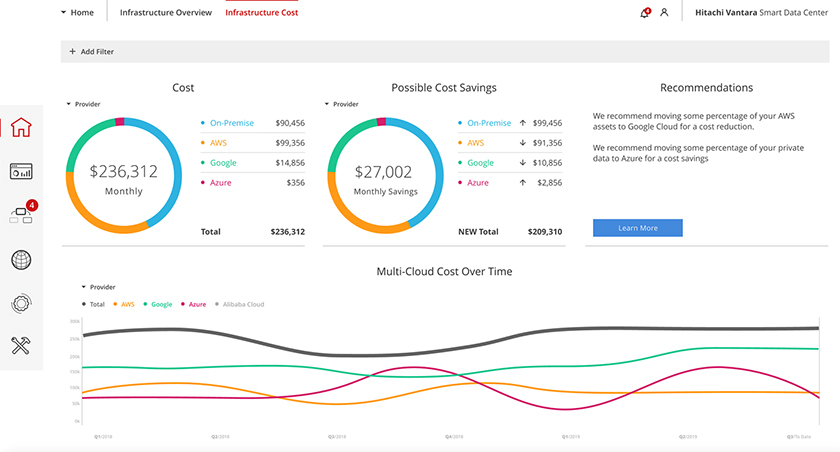Open the Home icon in the sidebar
The width and height of the screenshot is (840, 452).
[21, 127]
